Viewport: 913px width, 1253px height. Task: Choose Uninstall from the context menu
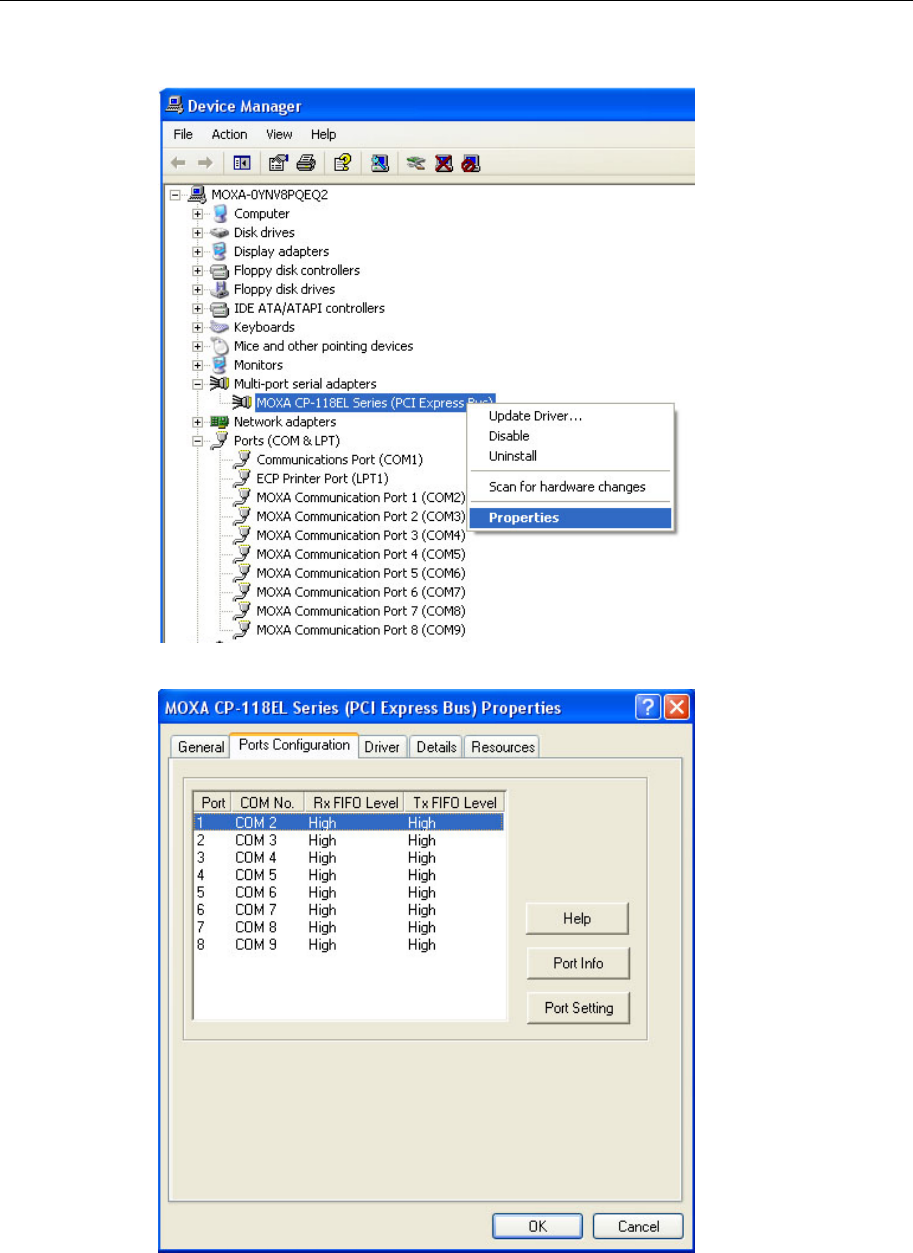pyautogui.click(x=572, y=456)
